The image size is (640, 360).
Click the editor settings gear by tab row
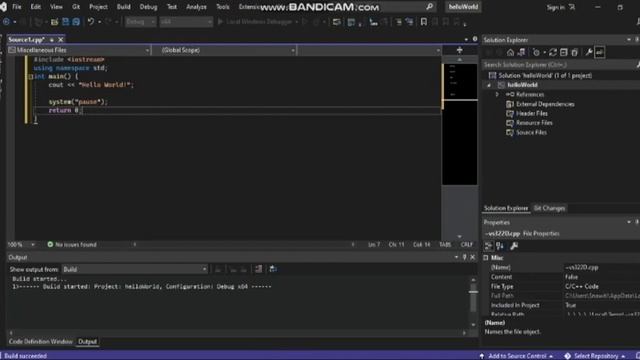[x=475, y=39]
